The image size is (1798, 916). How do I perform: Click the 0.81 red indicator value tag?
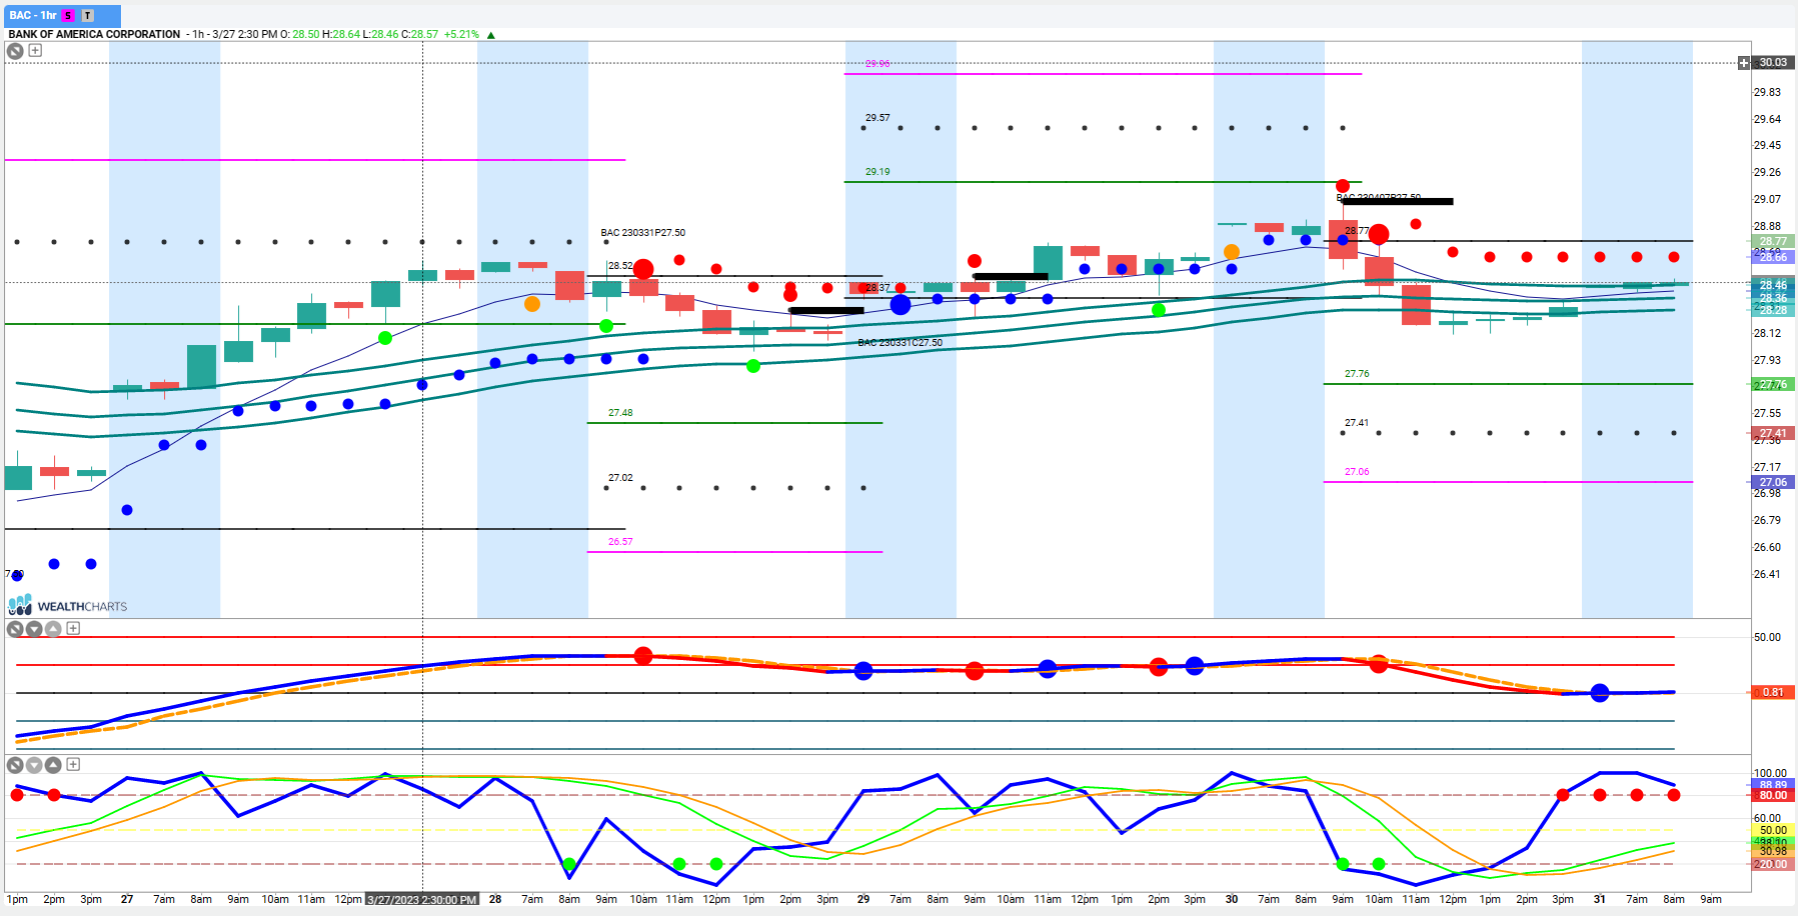point(1773,692)
